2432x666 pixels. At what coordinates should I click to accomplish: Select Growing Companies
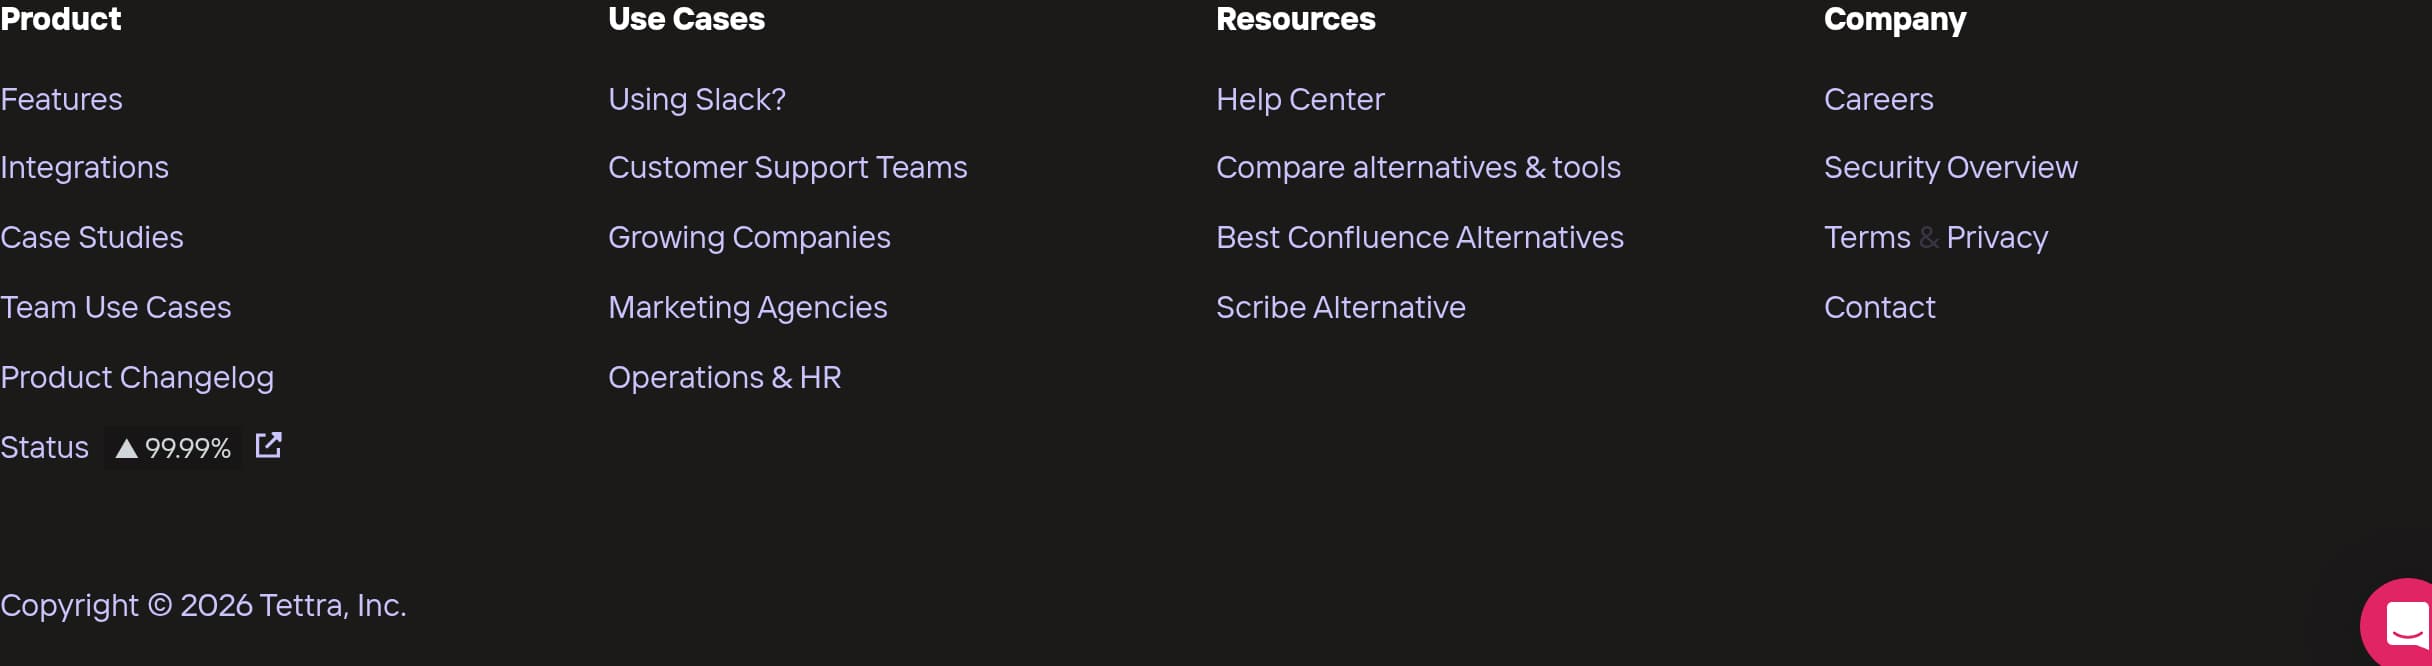point(750,237)
